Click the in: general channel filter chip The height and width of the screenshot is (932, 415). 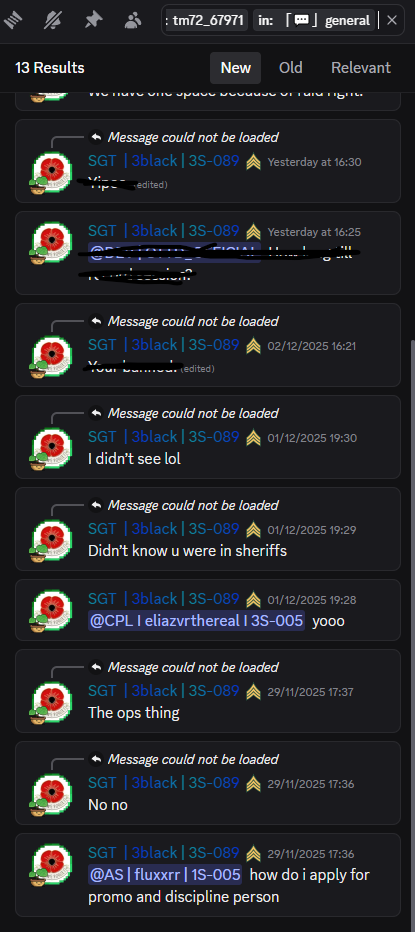pyautogui.click(x=314, y=20)
